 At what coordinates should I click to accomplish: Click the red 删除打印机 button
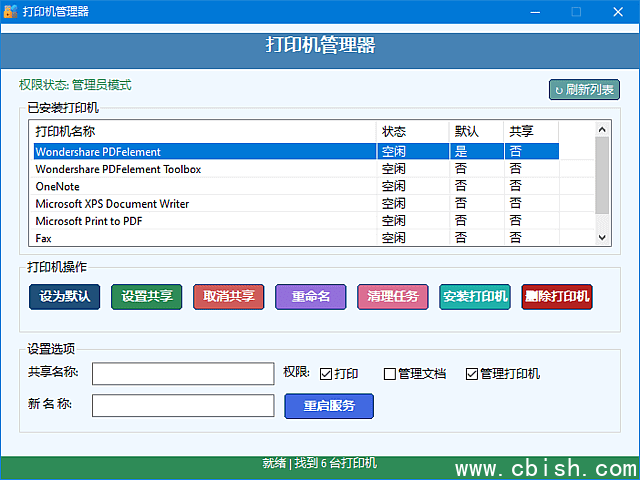pyautogui.click(x=557, y=296)
